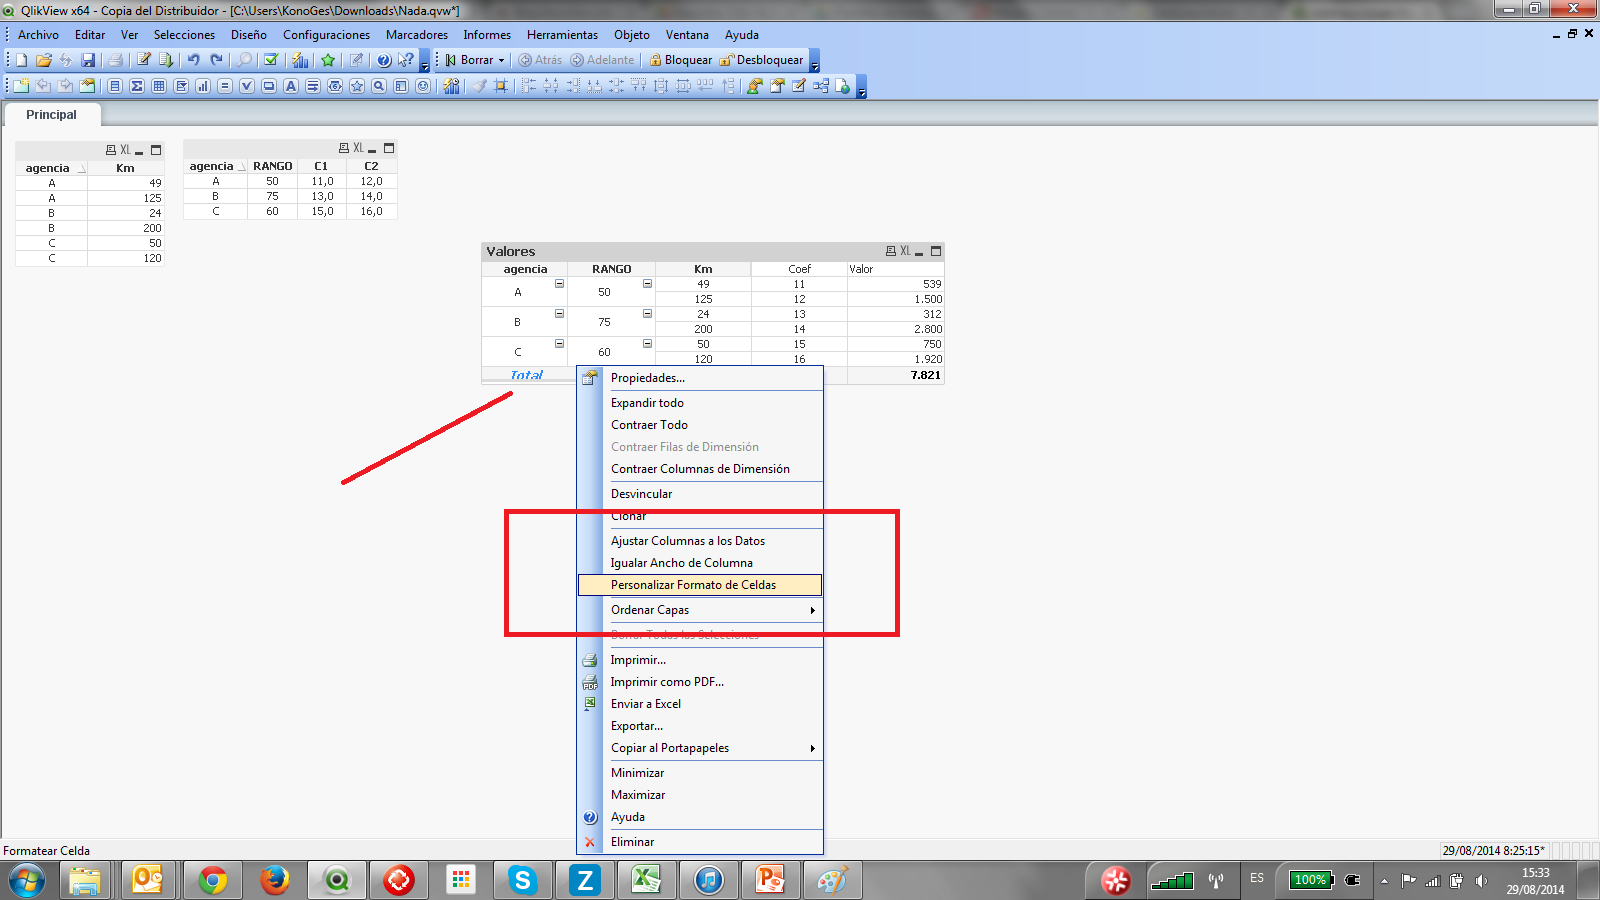Click the Undo arrow icon

coord(194,60)
